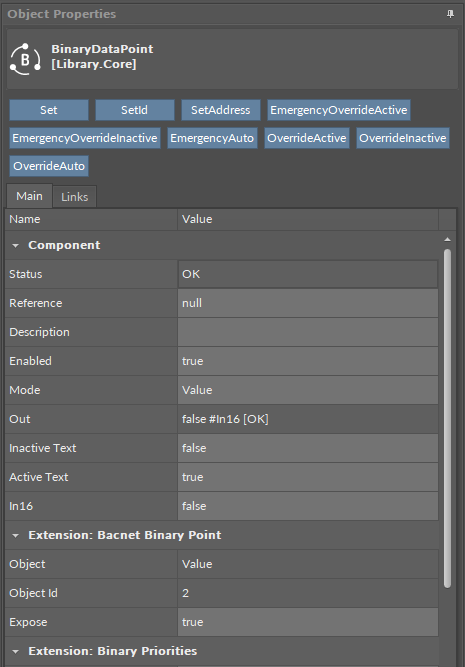Image resolution: width=465 pixels, height=667 pixels.
Task: Collapse Extension: Binary Priorities section
Action: point(16,651)
